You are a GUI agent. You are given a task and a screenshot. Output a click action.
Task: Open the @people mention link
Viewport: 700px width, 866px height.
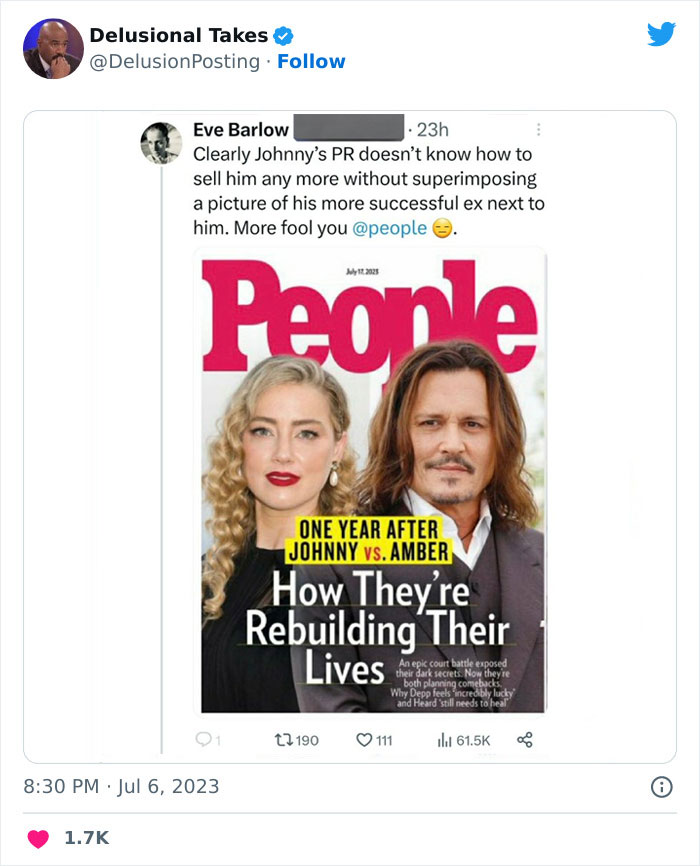(389, 228)
